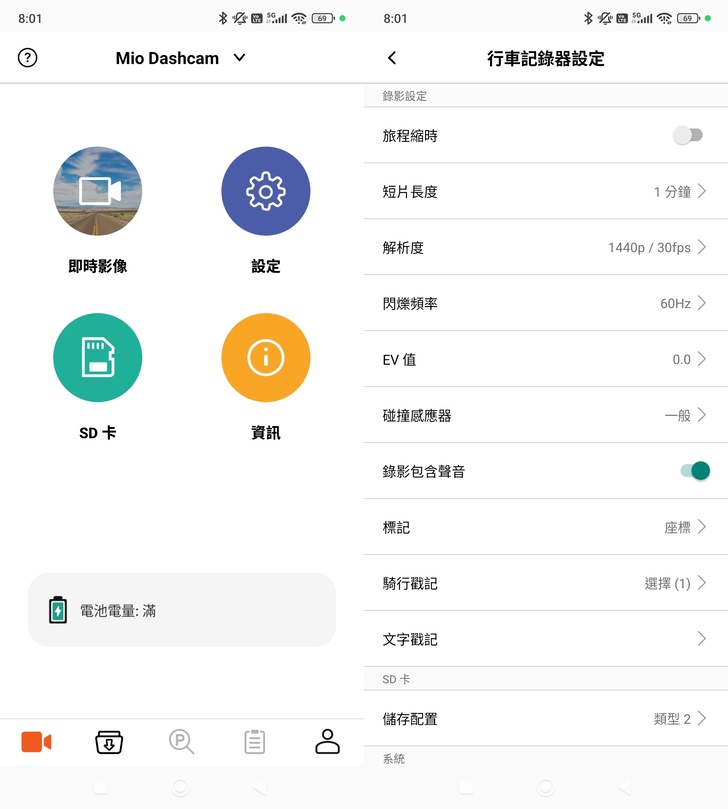The width and height of the screenshot is (728, 809).
Task: Open the EV 值 chevron
Action: point(702,359)
